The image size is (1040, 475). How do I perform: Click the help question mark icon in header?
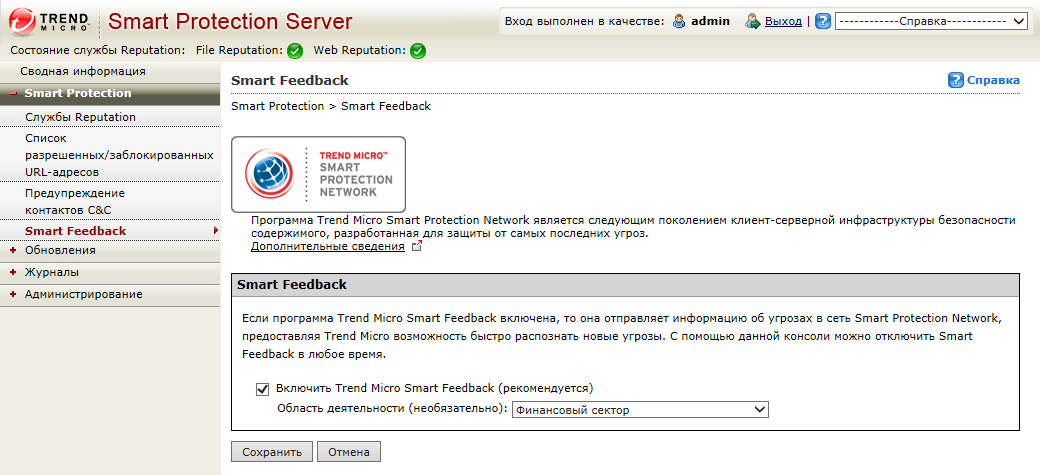(x=823, y=21)
